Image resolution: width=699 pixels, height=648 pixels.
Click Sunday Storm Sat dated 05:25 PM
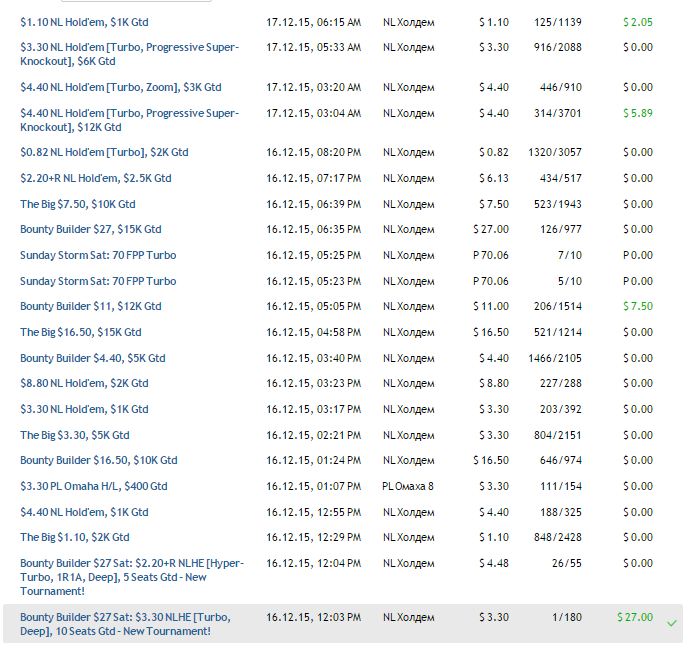(98, 256)
